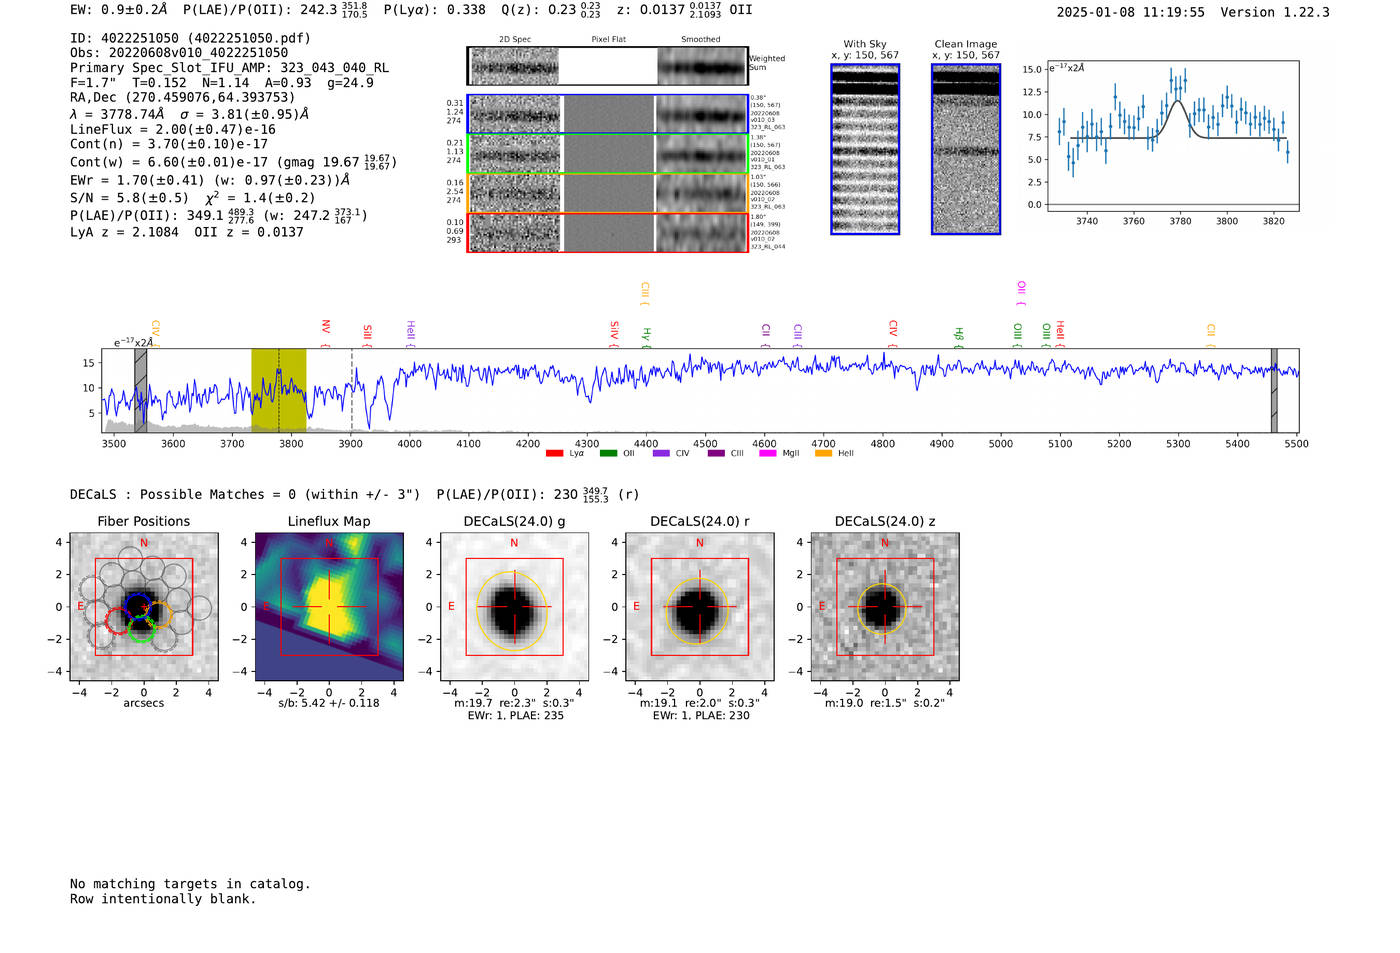Click the m:19.0 re:1.5" caption
Screen dimensions: 1400x953
click(884, 703)
